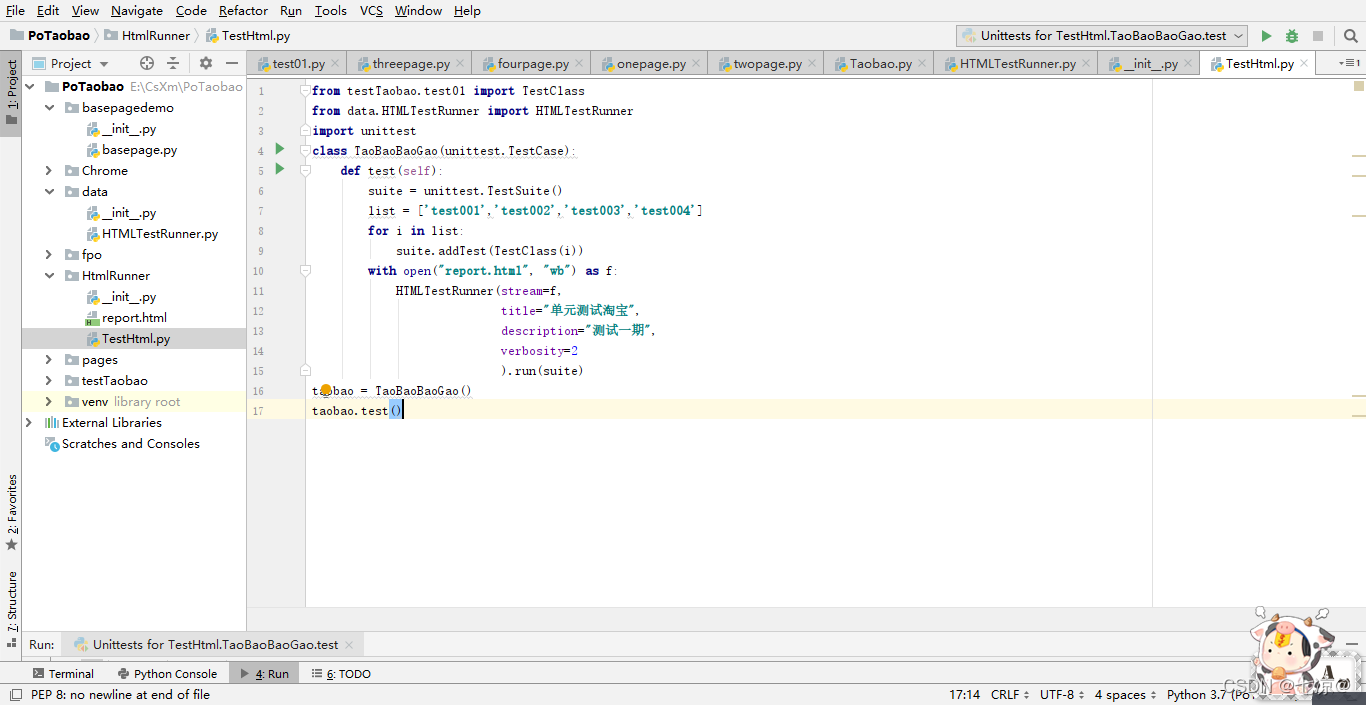Collapse the data folder
The width and height of the screenshot is (1366, 705).
pos(49,192)
